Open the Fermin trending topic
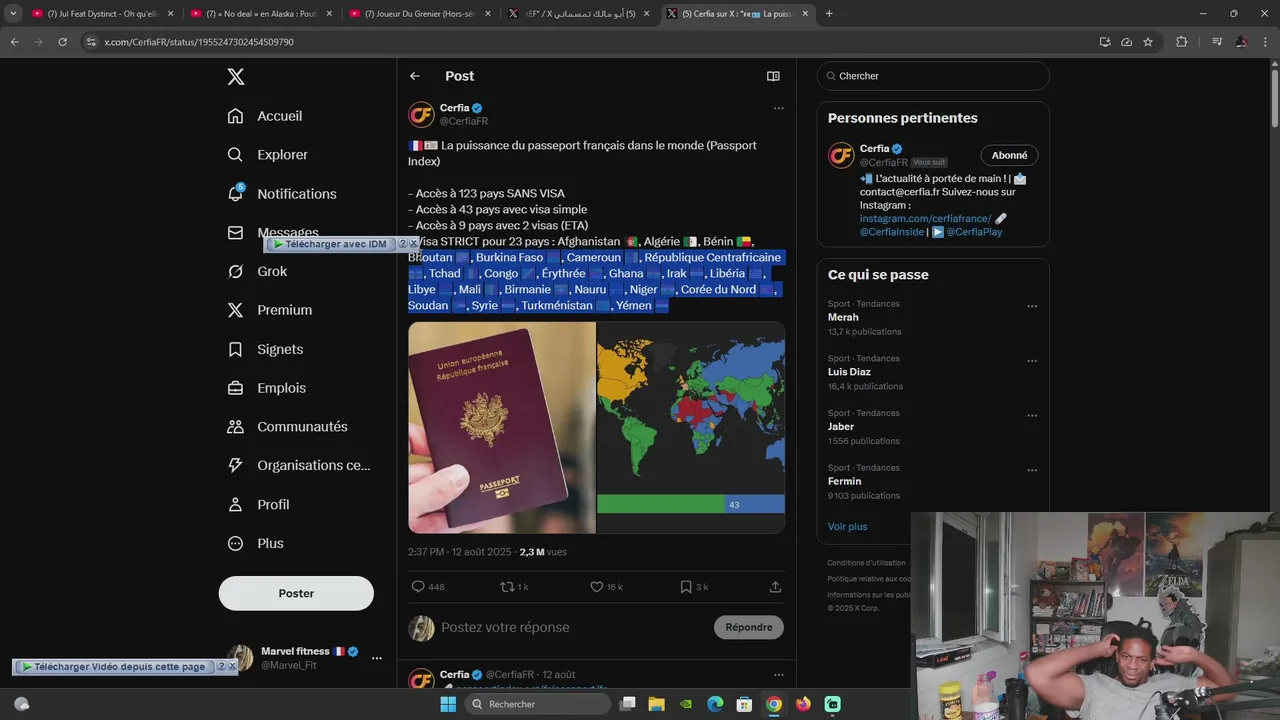The width and height of the screenshot is (1280, 720). [x=845, y=481]
